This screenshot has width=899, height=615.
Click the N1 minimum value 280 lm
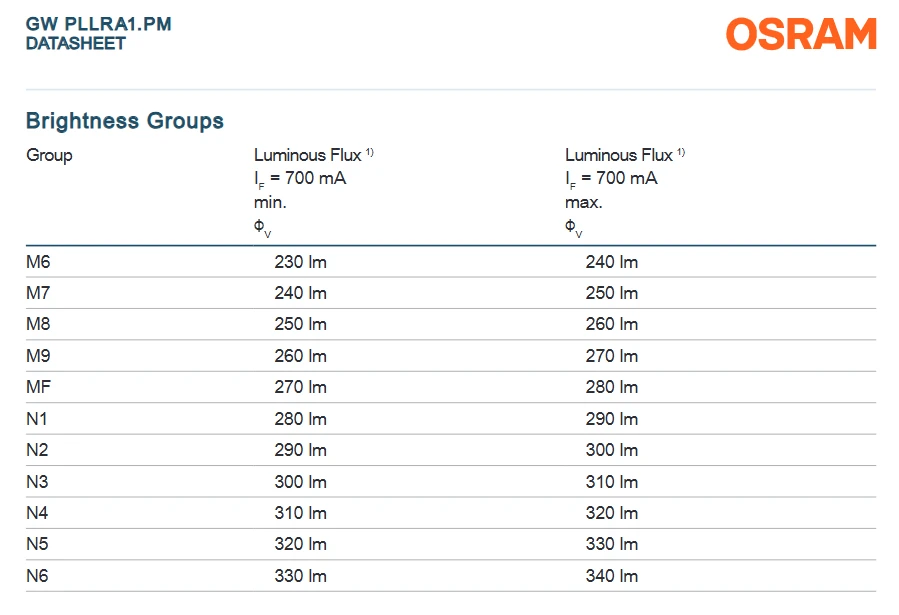300,419
